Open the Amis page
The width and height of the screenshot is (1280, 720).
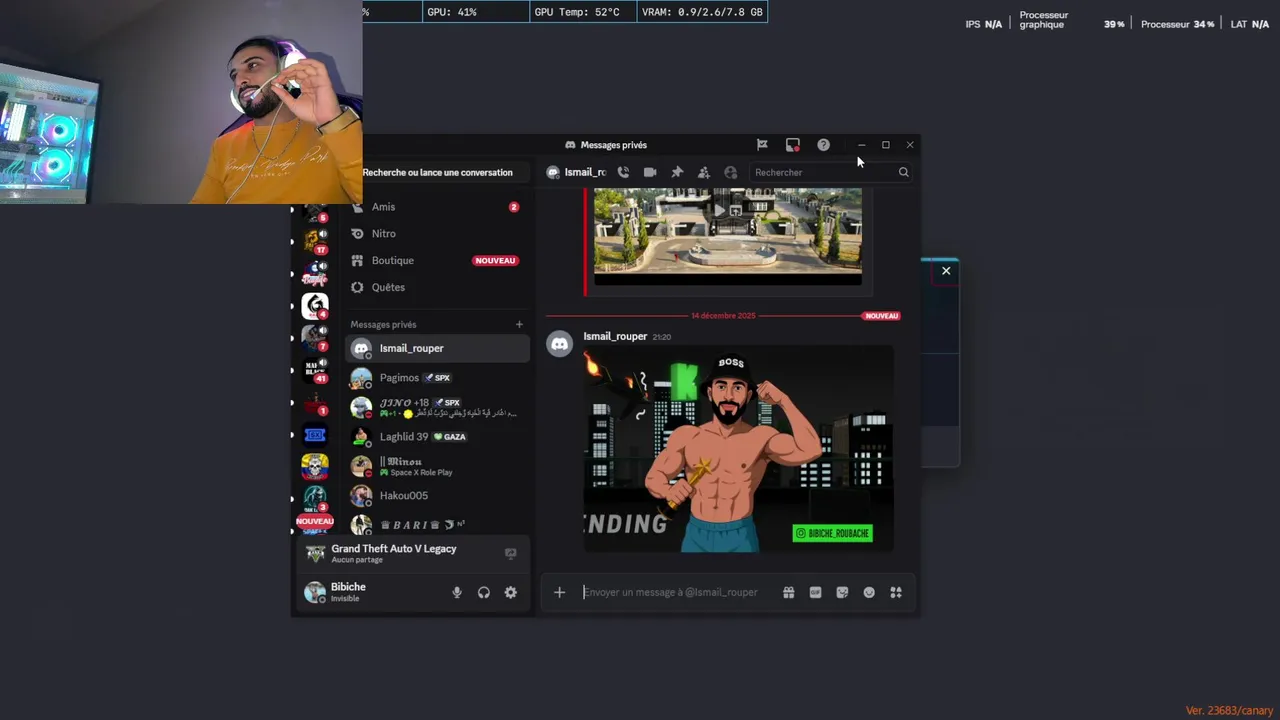pyautogui.click(x=437, y=207)
